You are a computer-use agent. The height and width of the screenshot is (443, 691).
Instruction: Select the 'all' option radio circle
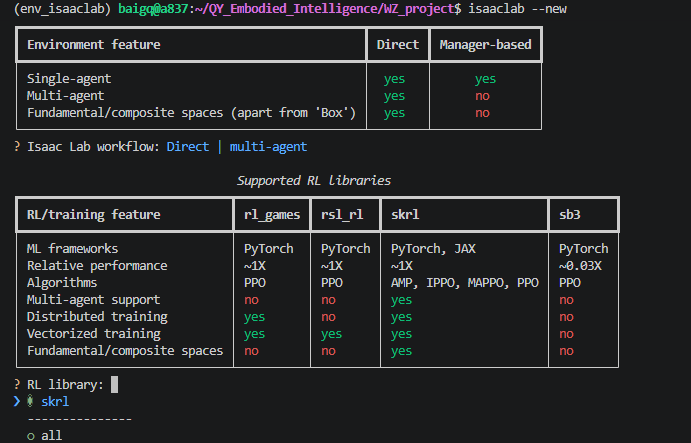pos(31,436)
